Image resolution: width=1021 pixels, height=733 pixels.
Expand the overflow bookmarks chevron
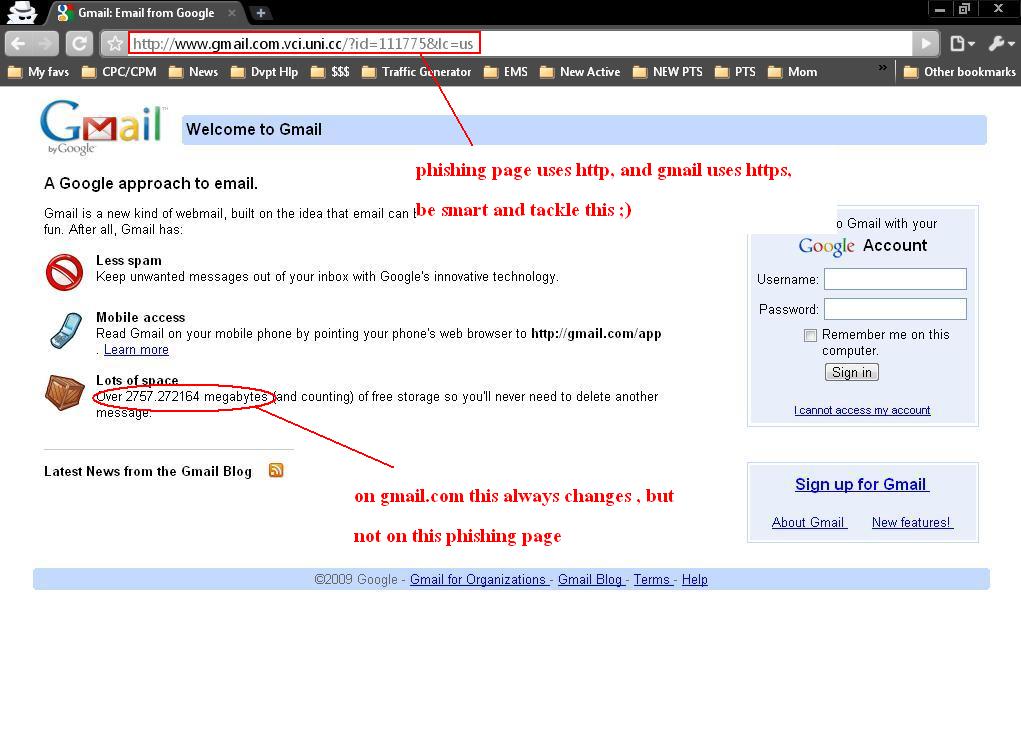(882, 66)
